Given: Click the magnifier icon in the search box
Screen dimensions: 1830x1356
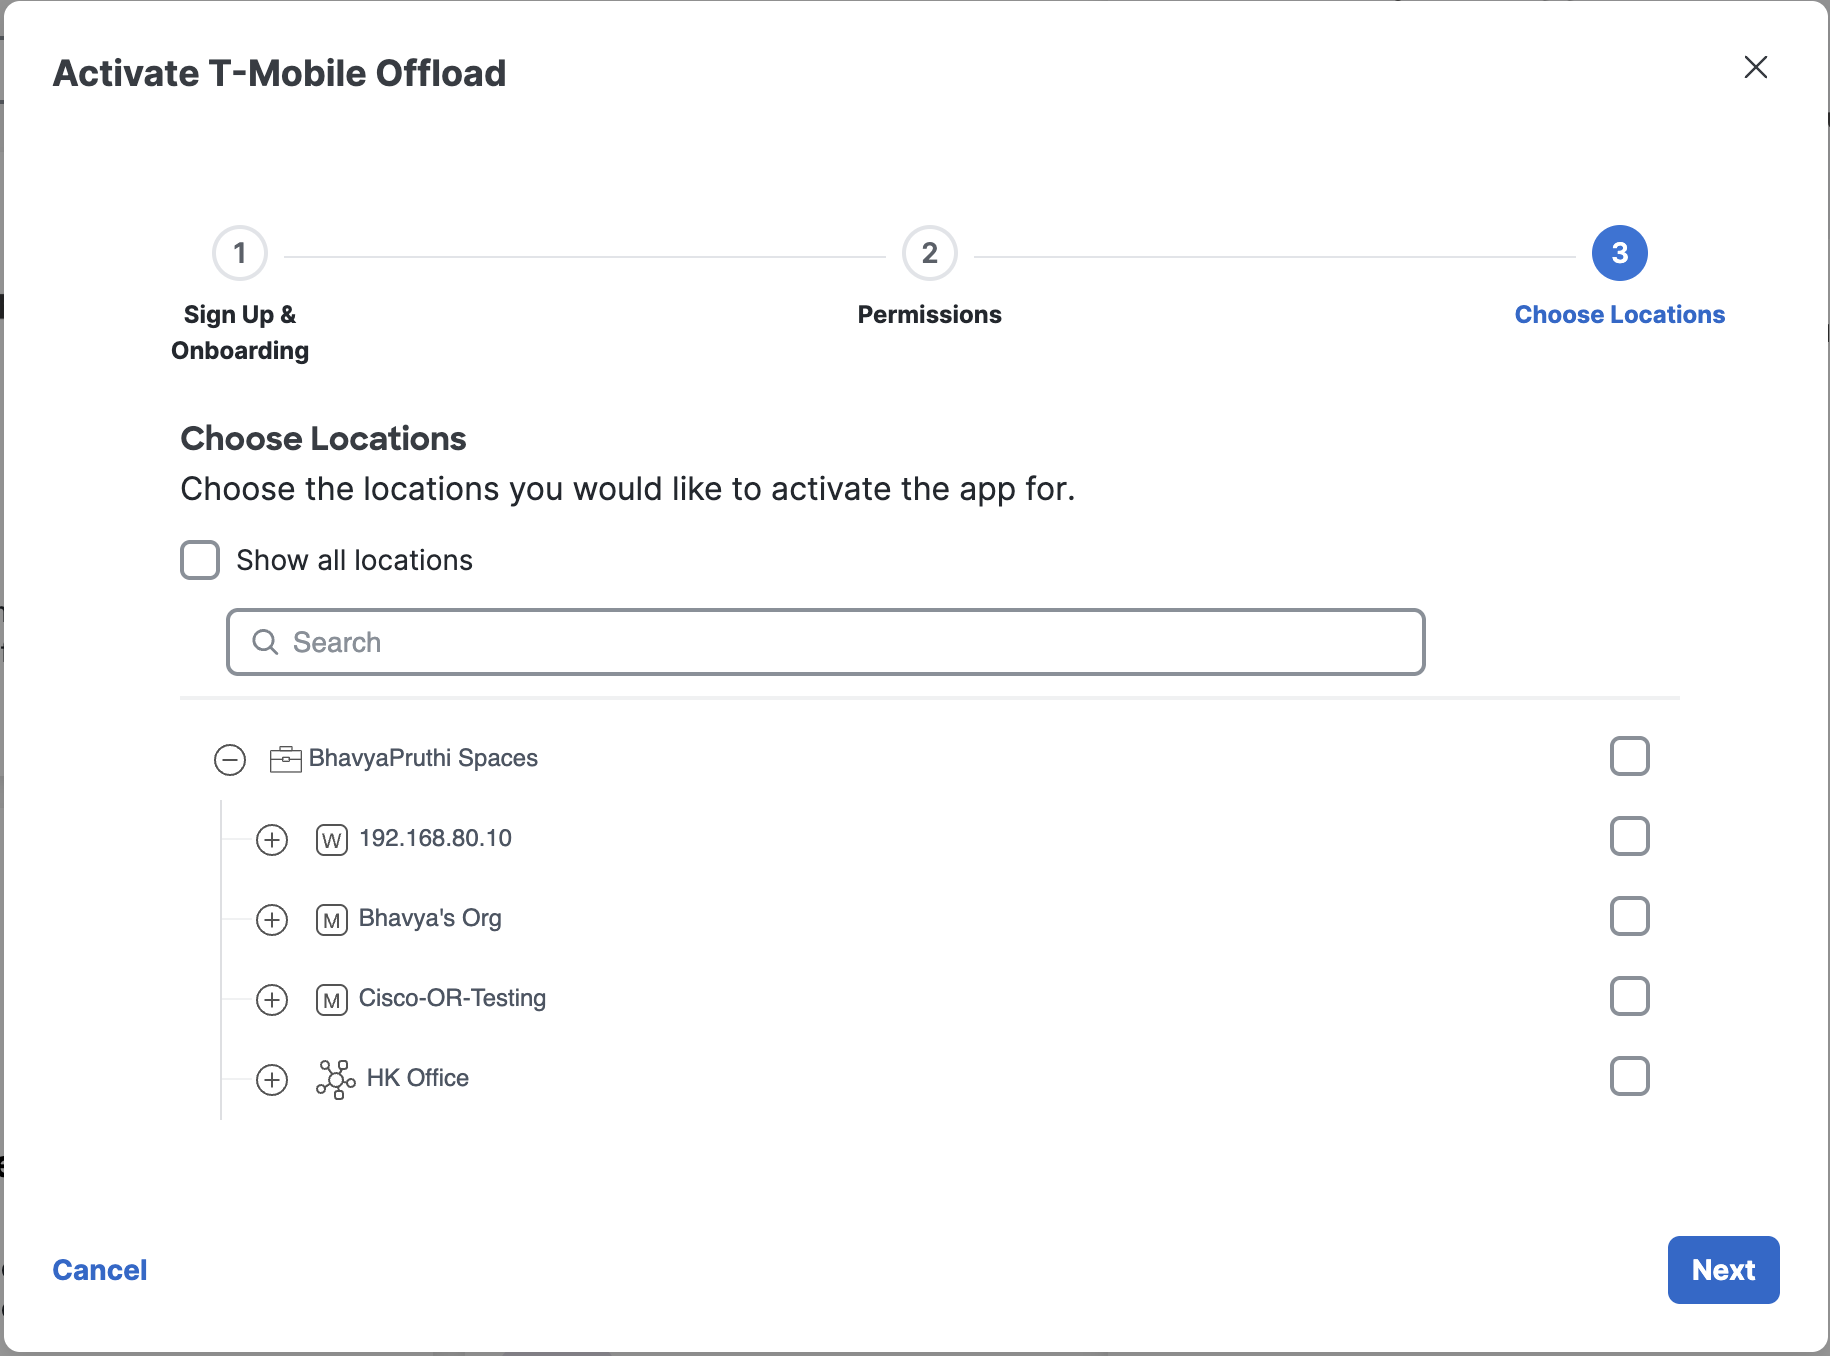Looking at the screenshot, I should pos(265,642).
